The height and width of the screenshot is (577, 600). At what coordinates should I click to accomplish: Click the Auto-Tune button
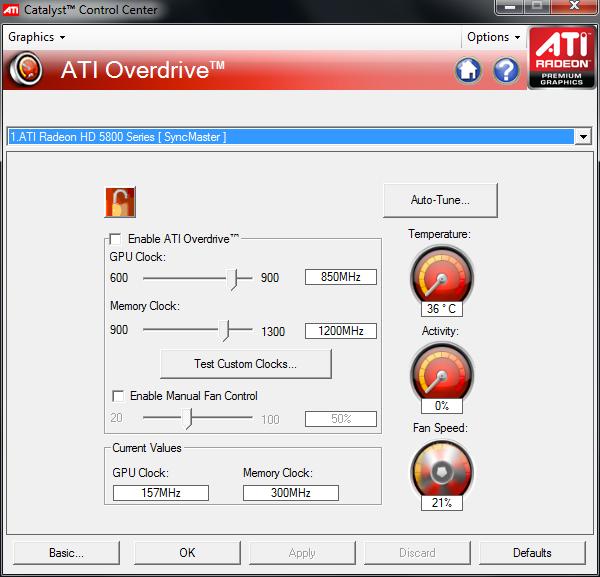coord(440,200)
